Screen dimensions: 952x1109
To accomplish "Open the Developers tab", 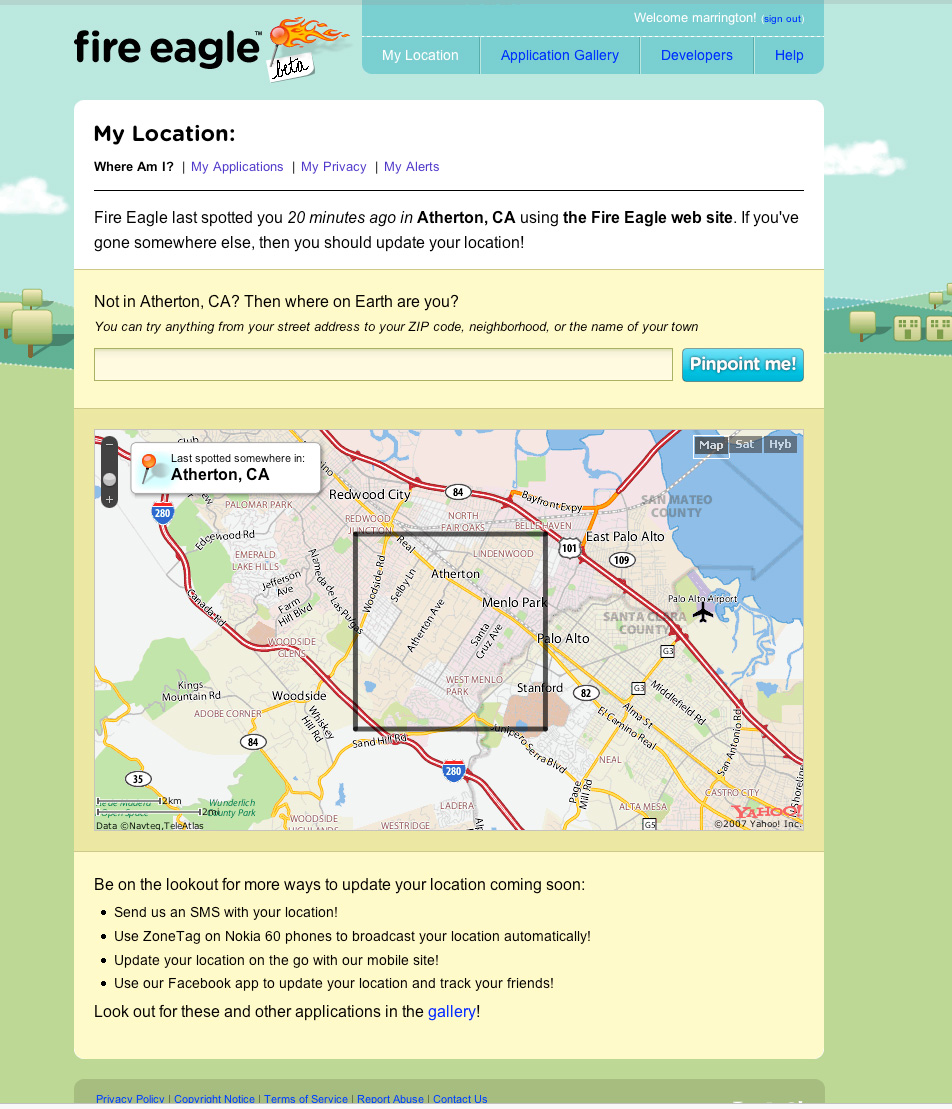I will click(x=697, y=55).
